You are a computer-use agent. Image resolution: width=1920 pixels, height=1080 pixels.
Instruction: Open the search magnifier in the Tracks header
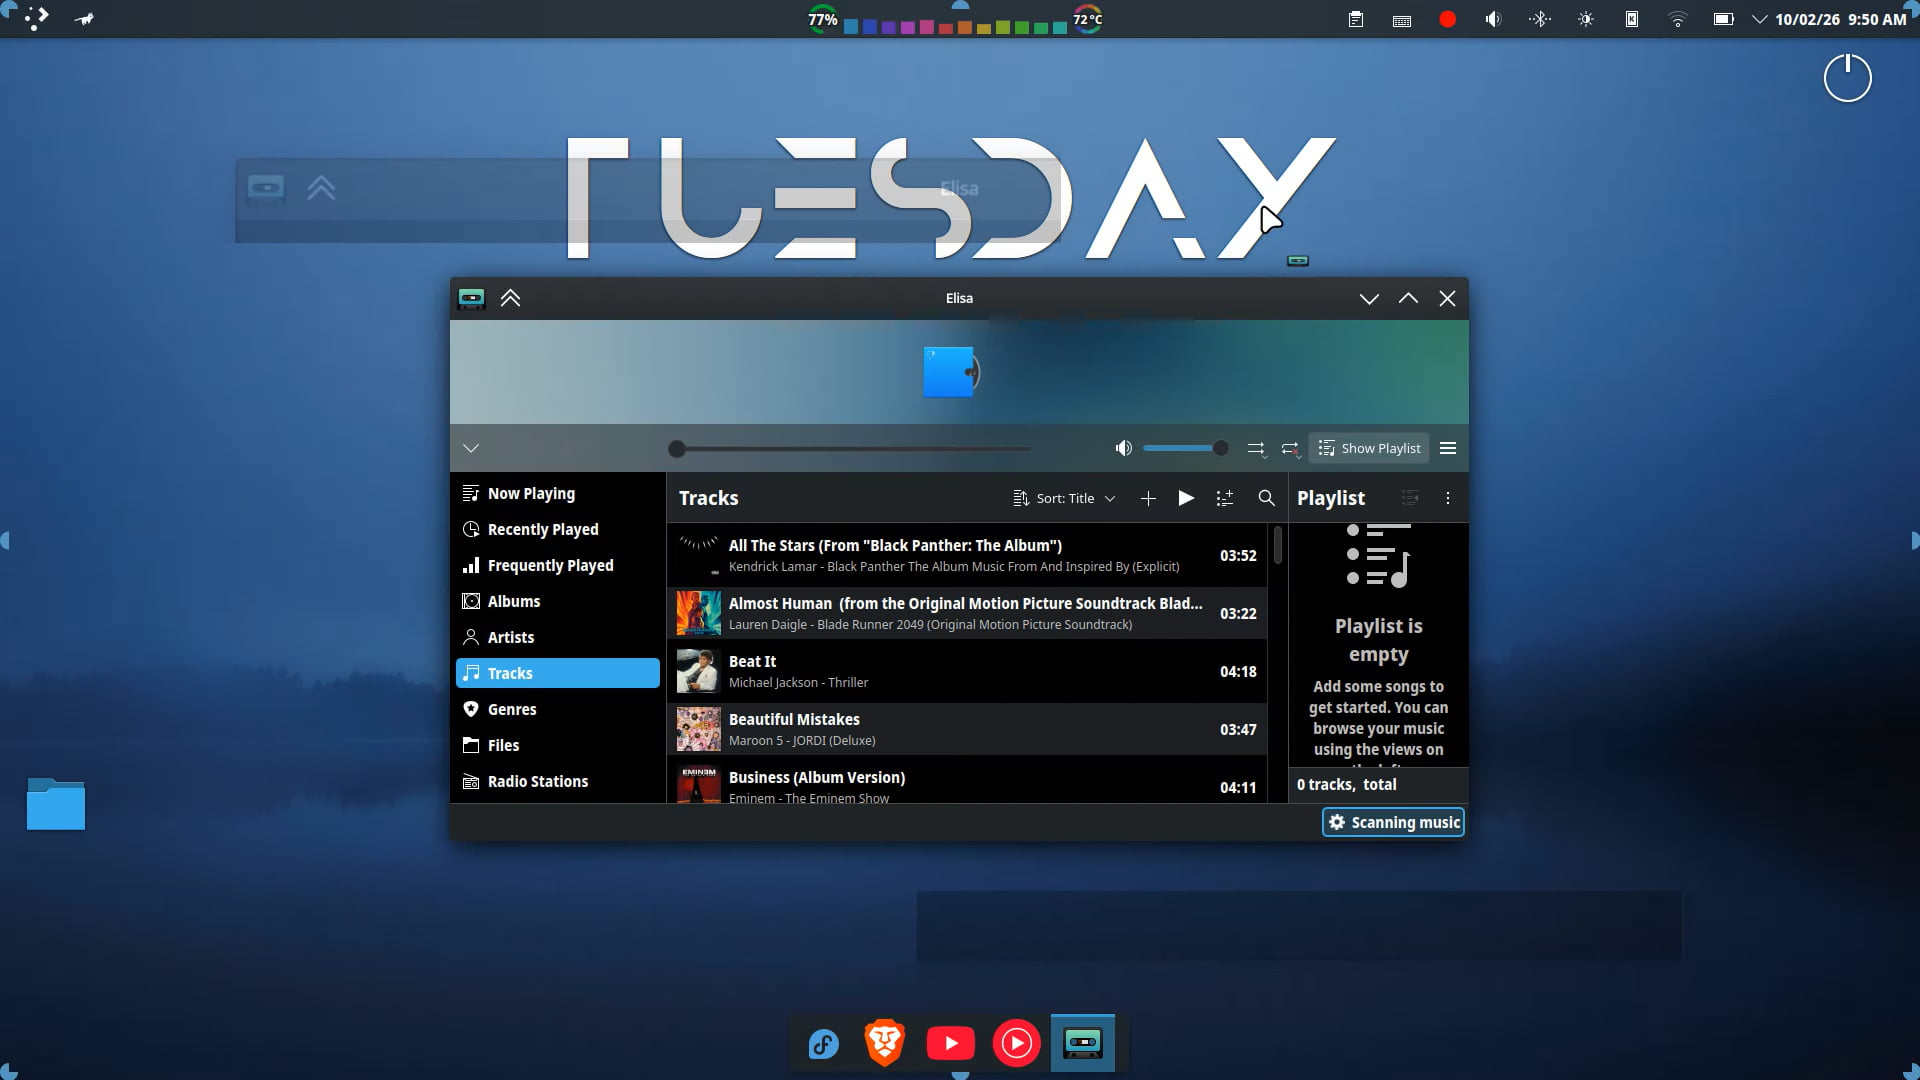click(x=1266, y=498)
